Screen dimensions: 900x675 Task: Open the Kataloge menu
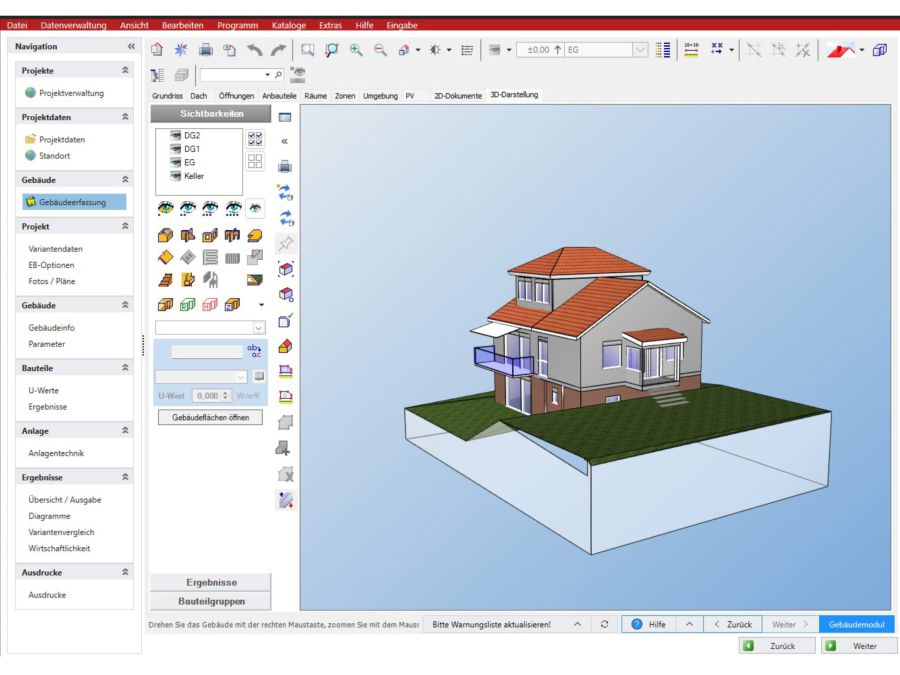[x=289, y=25]
